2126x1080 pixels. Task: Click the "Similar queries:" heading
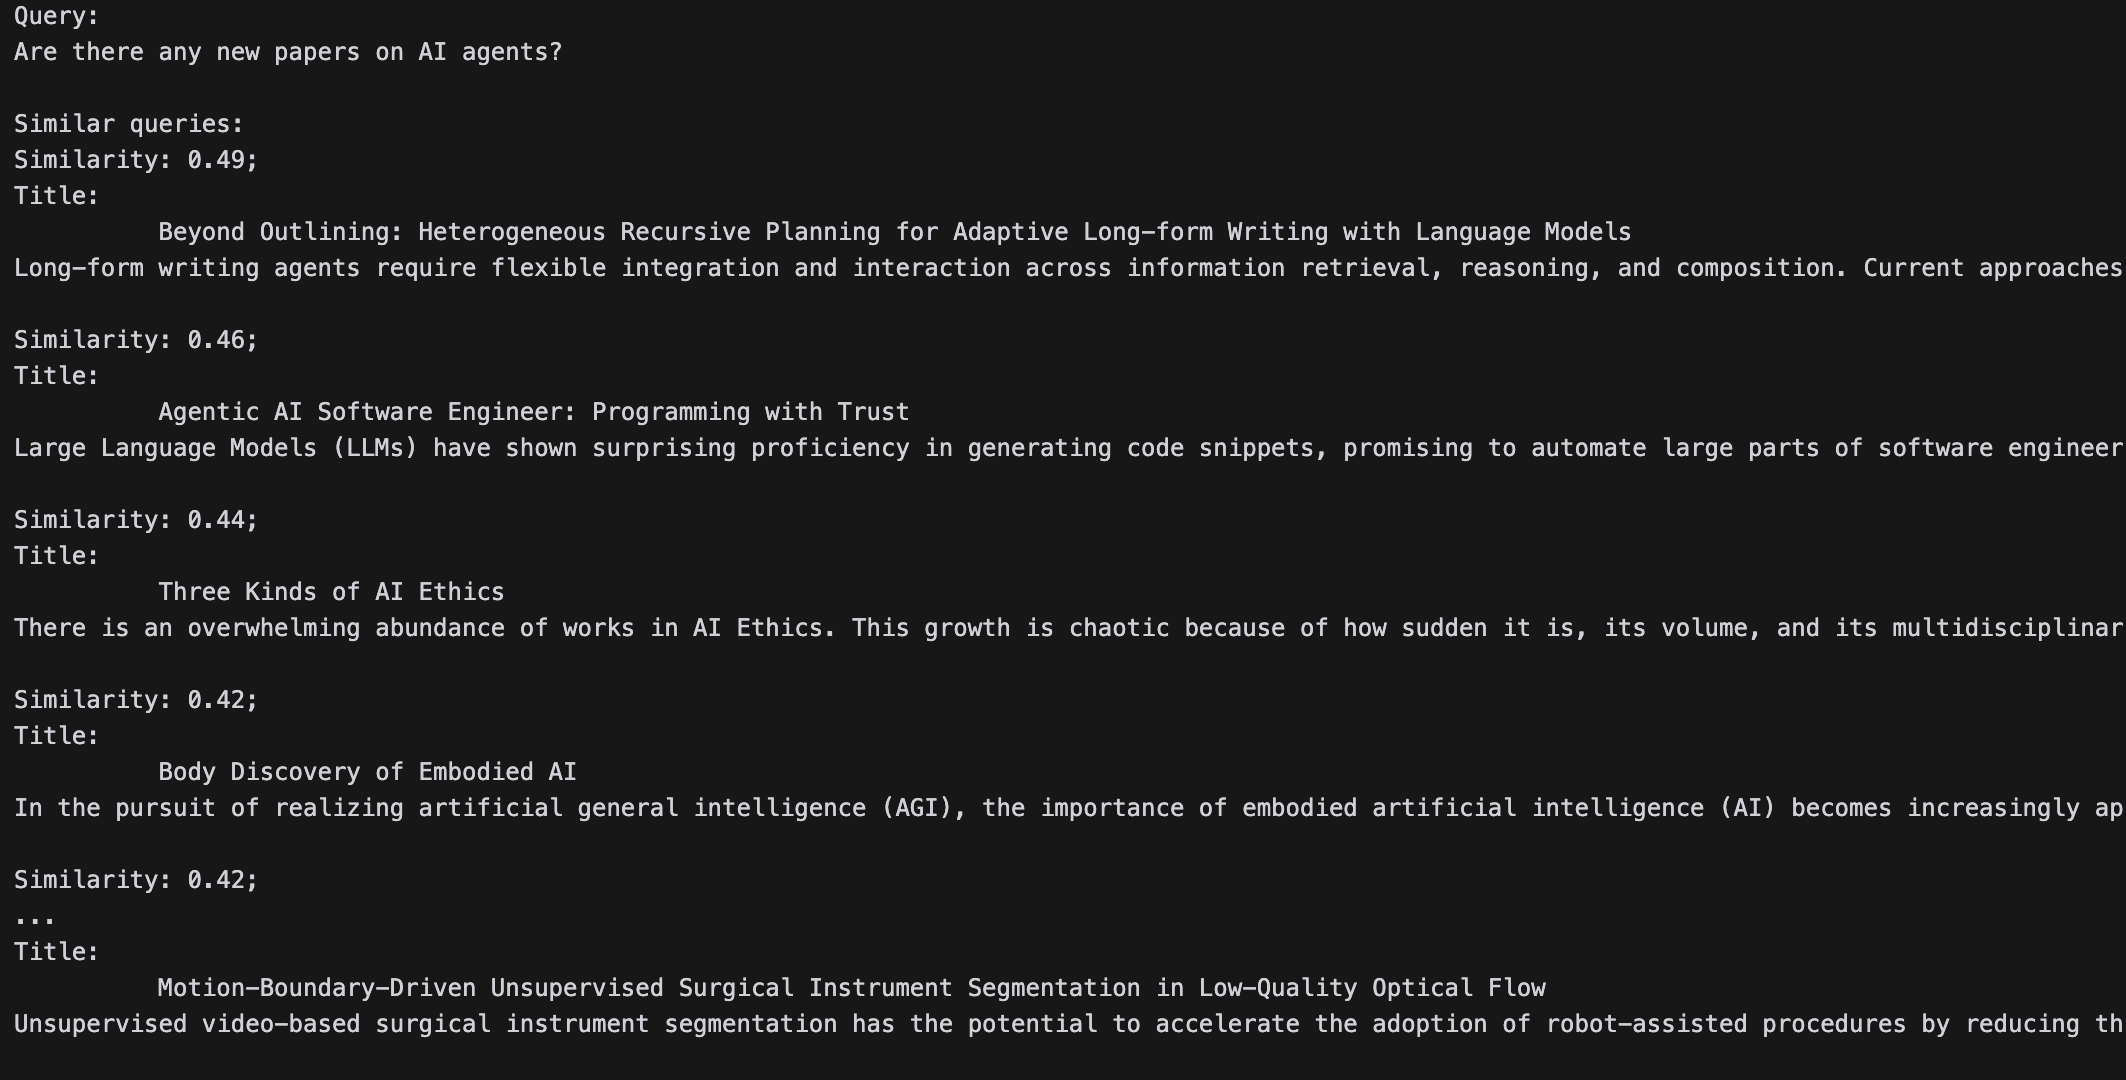(x=129, y=124)
